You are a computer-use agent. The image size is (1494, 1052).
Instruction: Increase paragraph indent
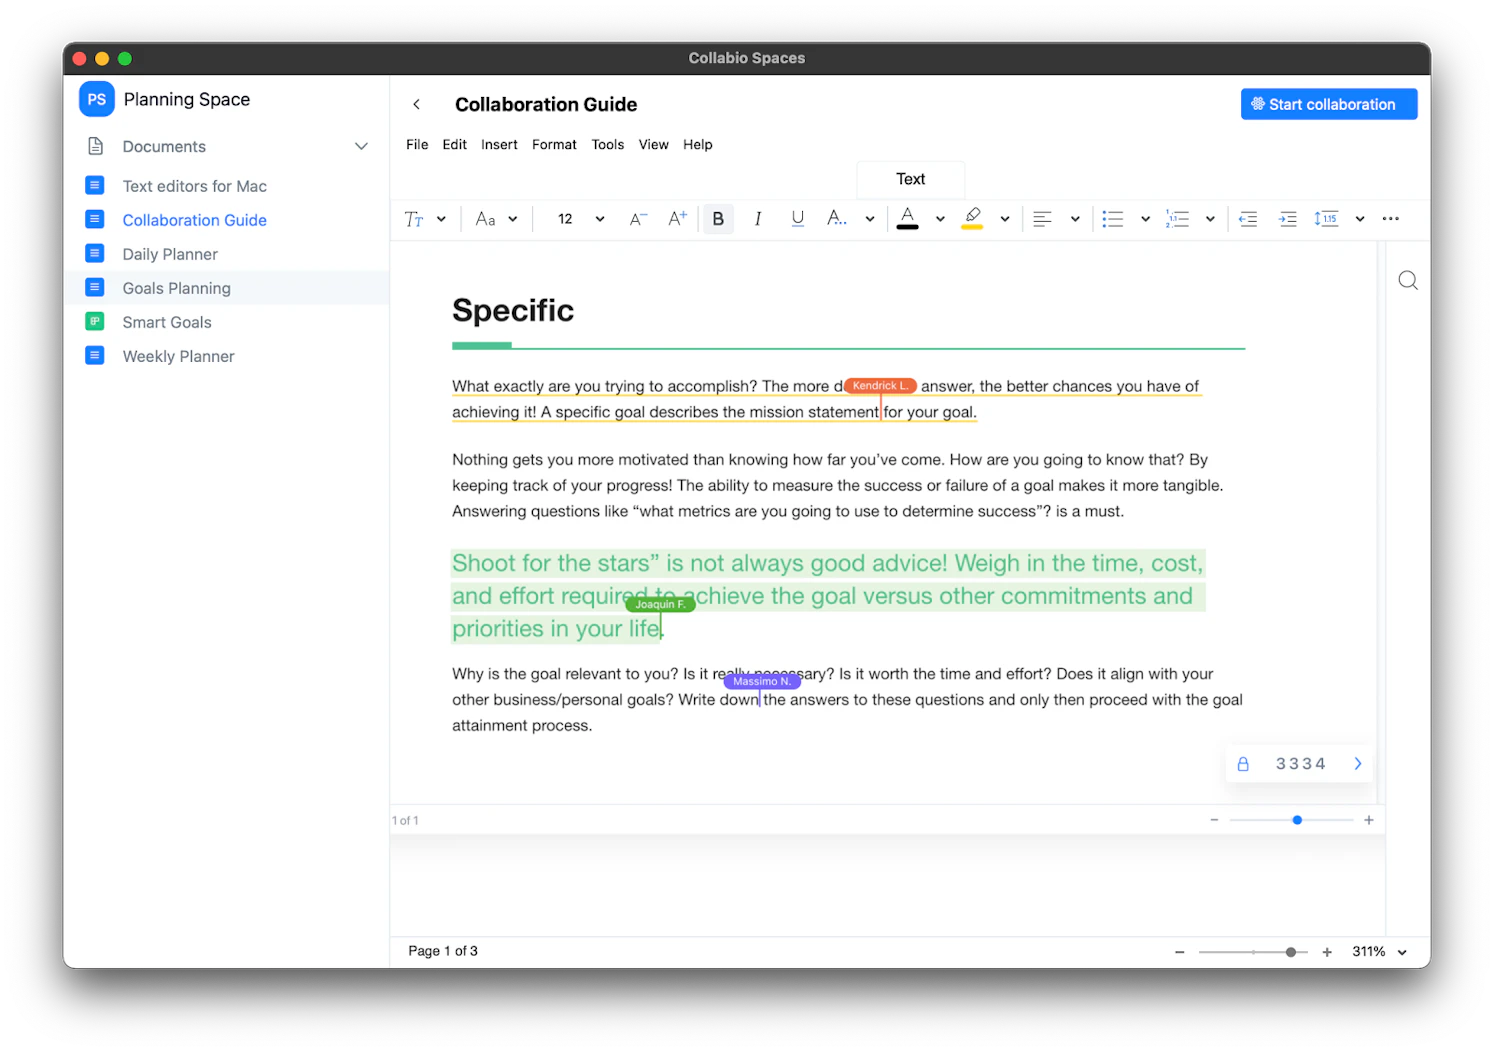1288,219
